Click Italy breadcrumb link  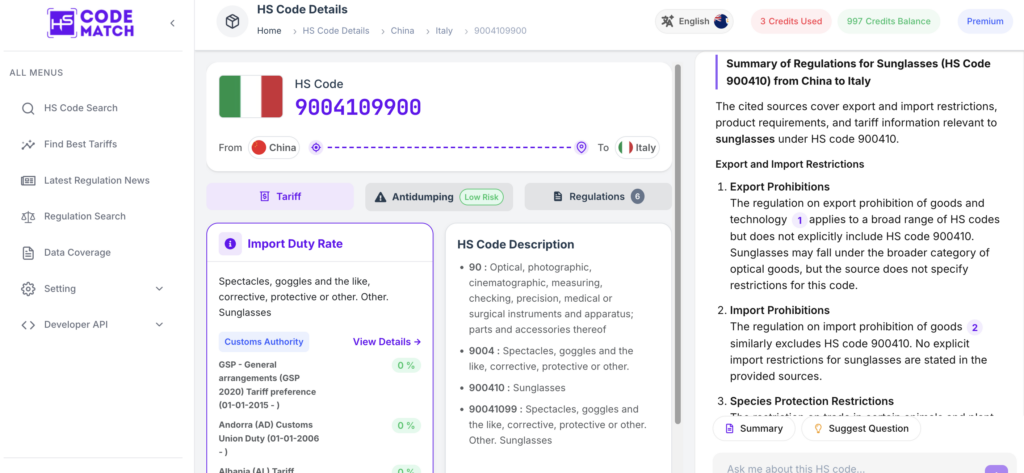(x=444, y=31)
